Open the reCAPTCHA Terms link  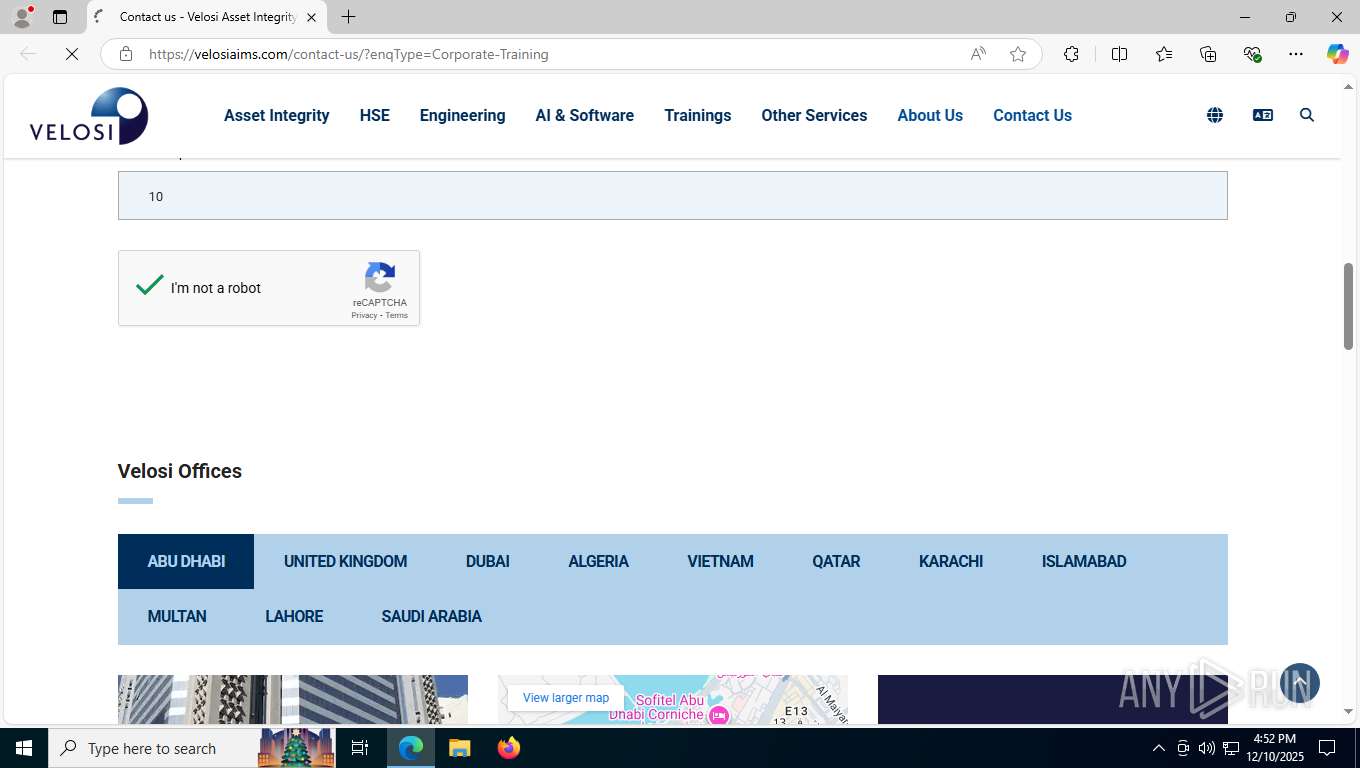tap(397, 315)
